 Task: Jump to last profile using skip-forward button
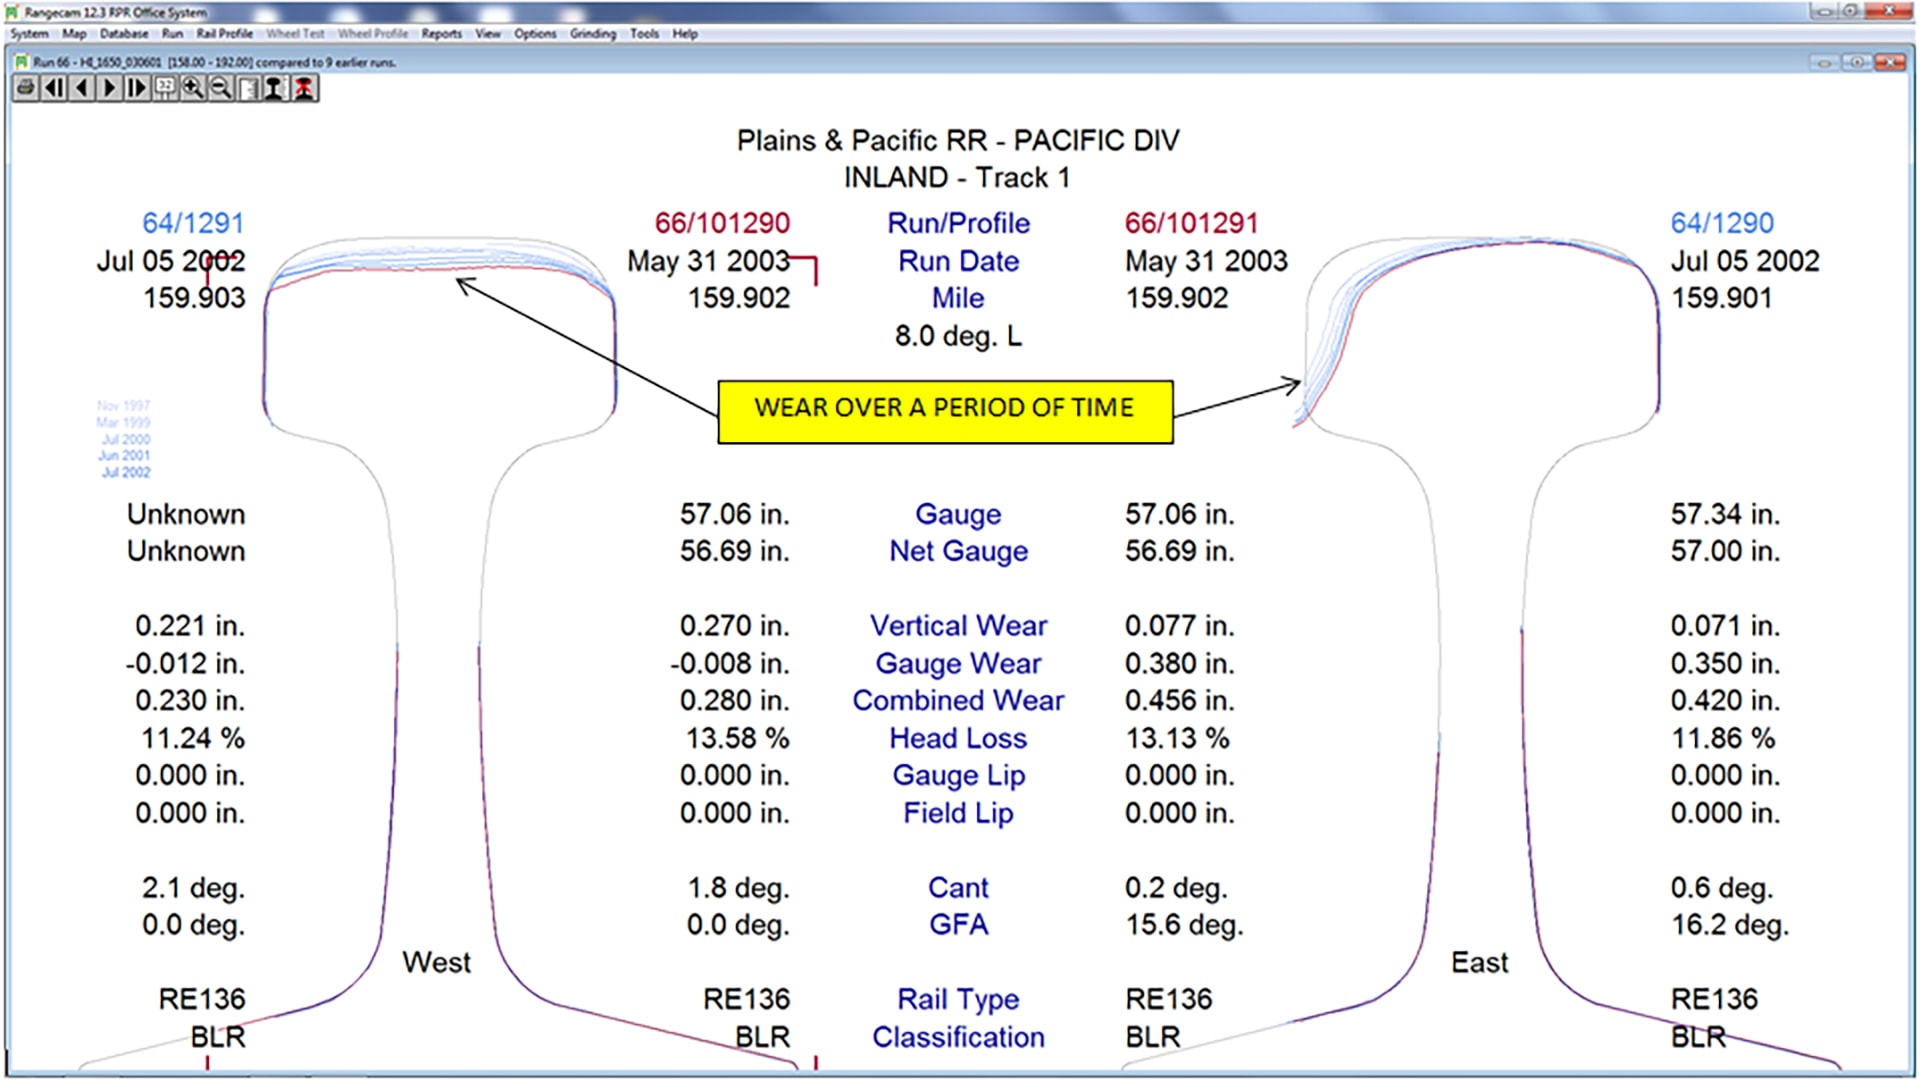coord(137,89)
